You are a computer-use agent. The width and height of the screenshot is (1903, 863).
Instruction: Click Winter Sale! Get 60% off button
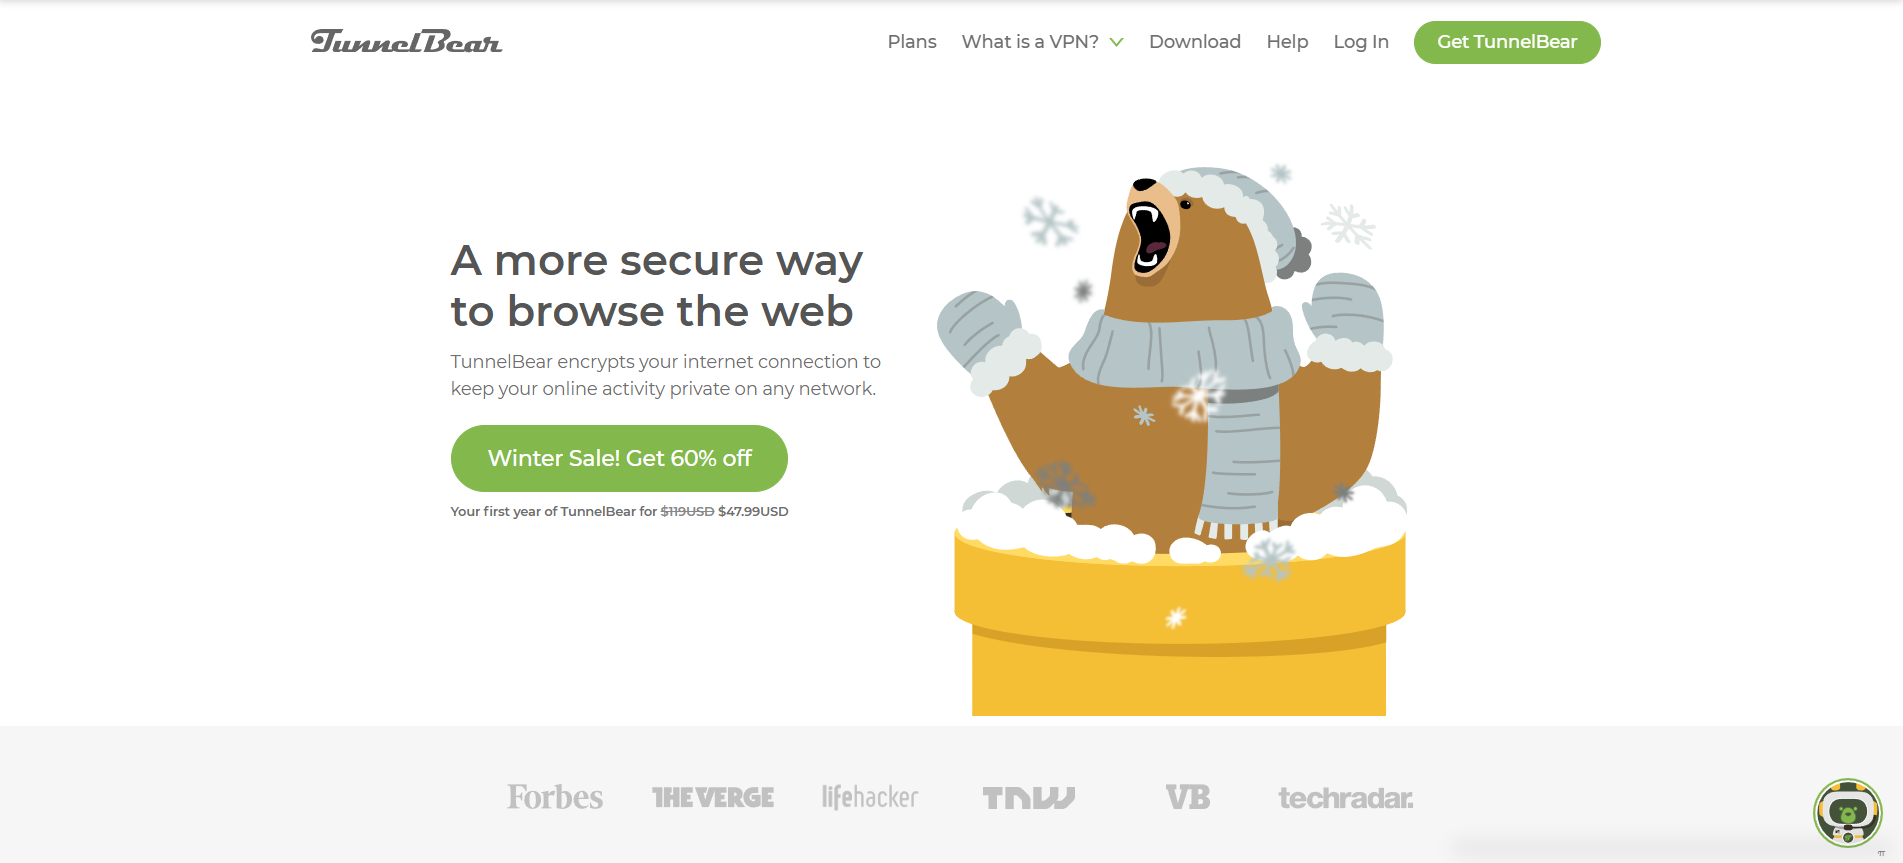619,458
